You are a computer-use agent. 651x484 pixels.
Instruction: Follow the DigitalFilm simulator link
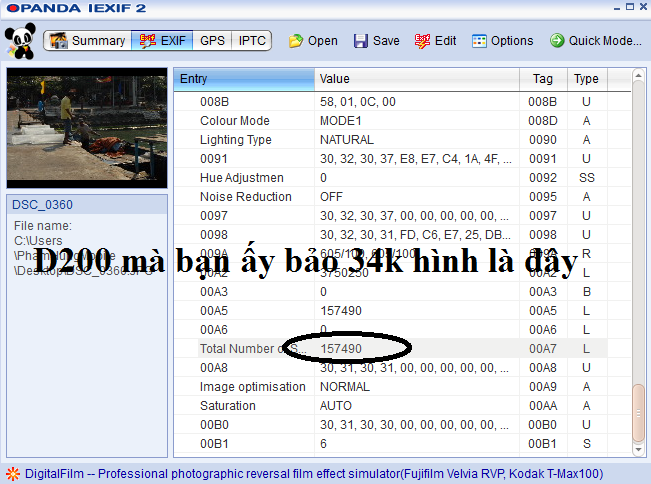(314, 474)
